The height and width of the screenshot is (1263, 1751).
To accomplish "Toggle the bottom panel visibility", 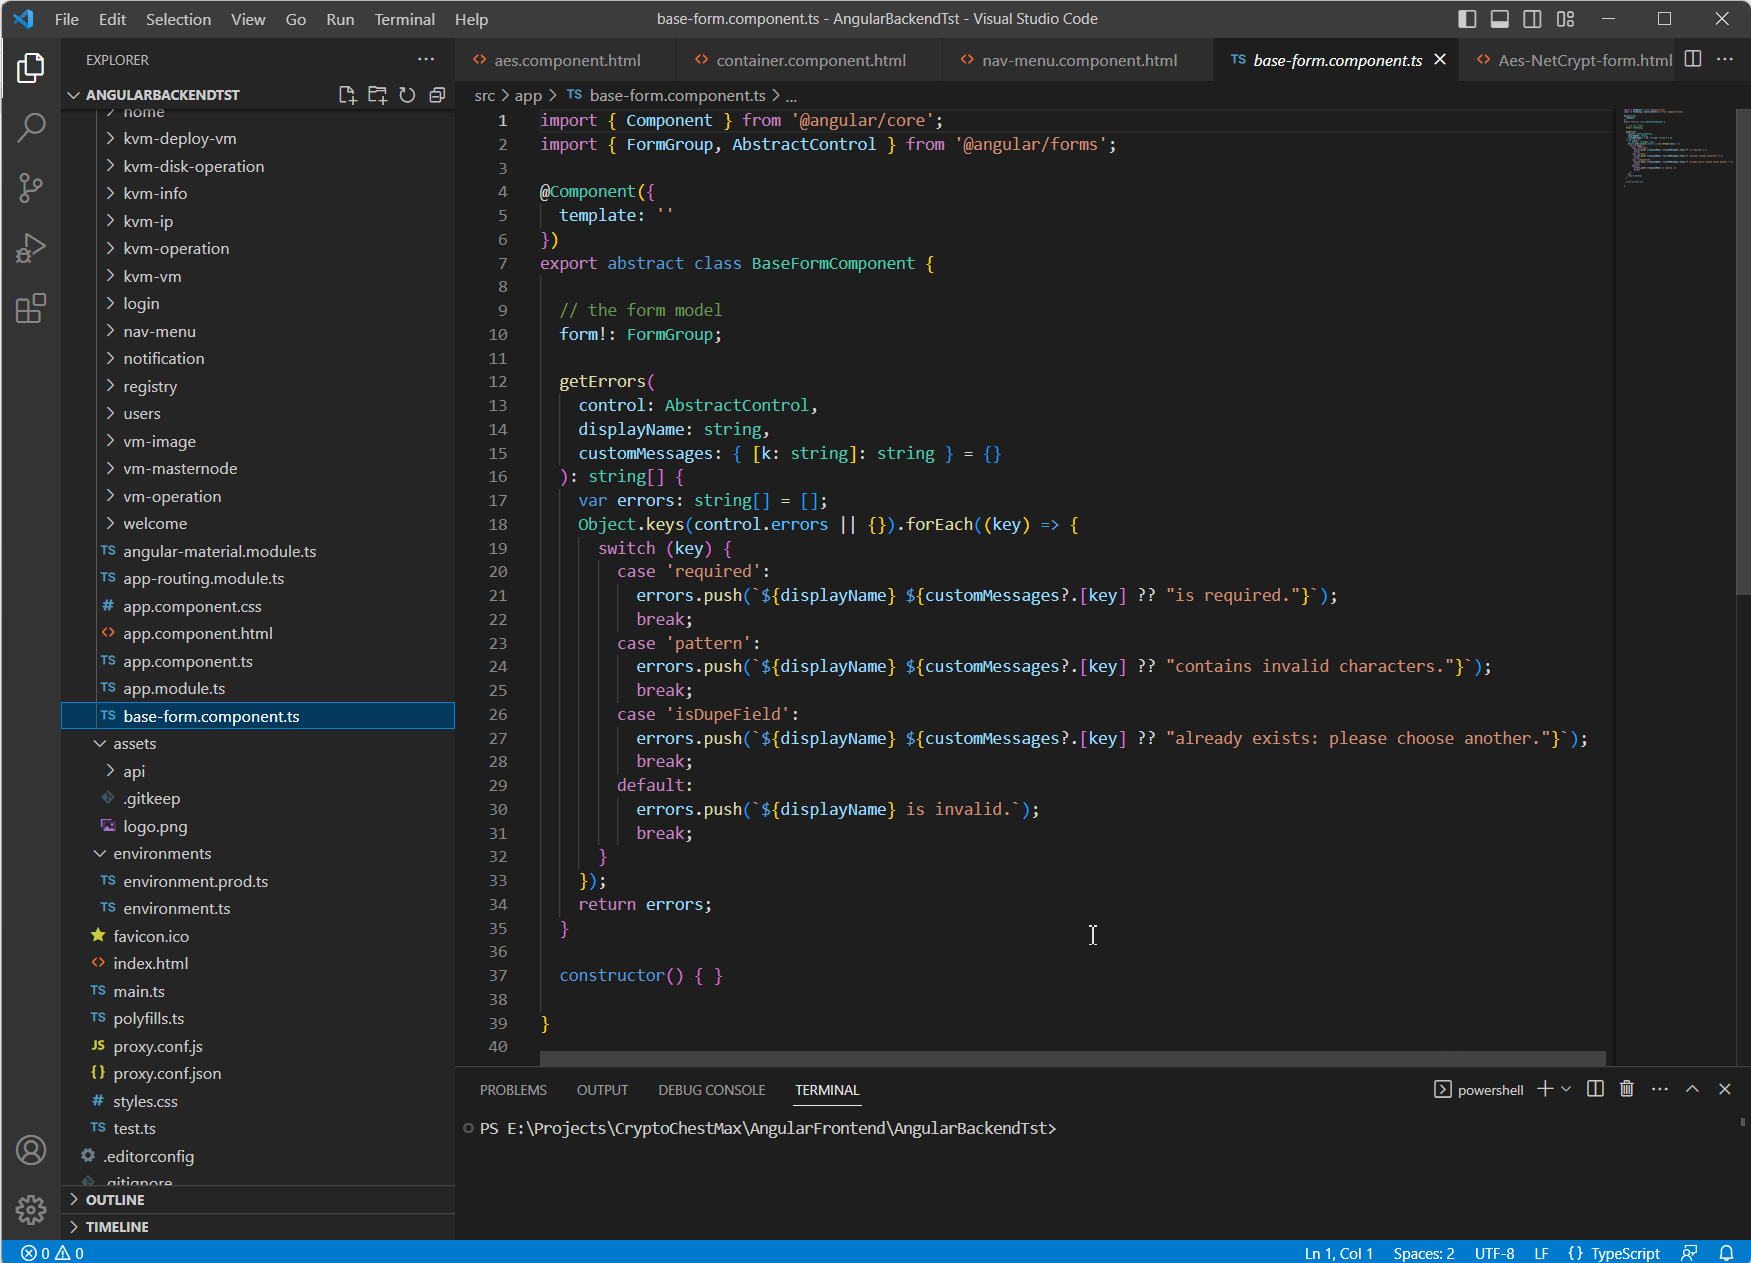I will pos(1499,19).
